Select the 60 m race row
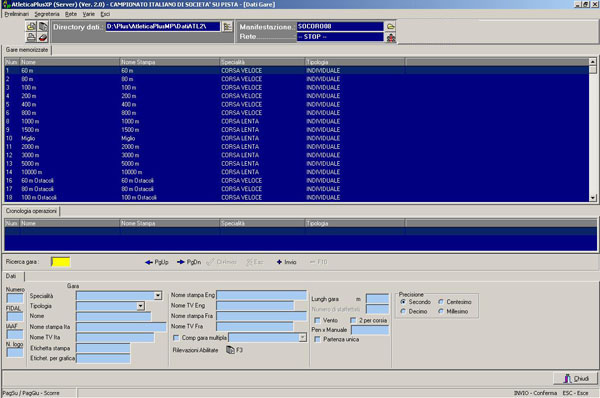This screenshot has width=600, height=398. pyautogui.click(x=297, y=70)
